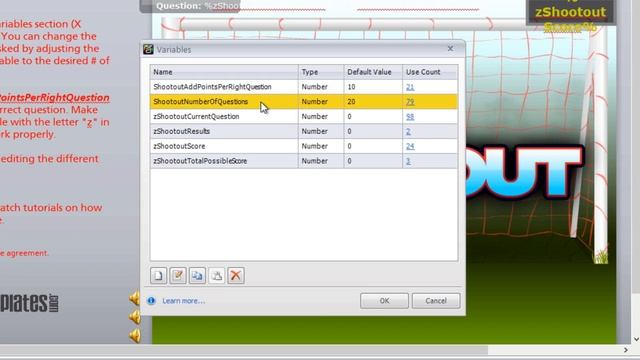Click the right arrow of the horizontal scrollbar

[x=626, y=350]
